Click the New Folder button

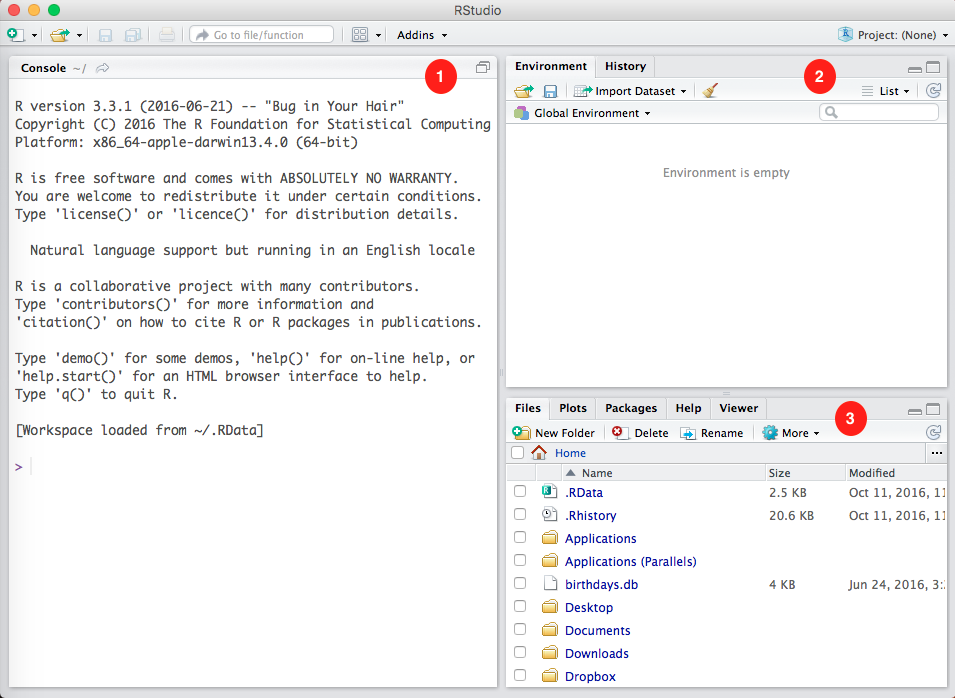[554, 433]
